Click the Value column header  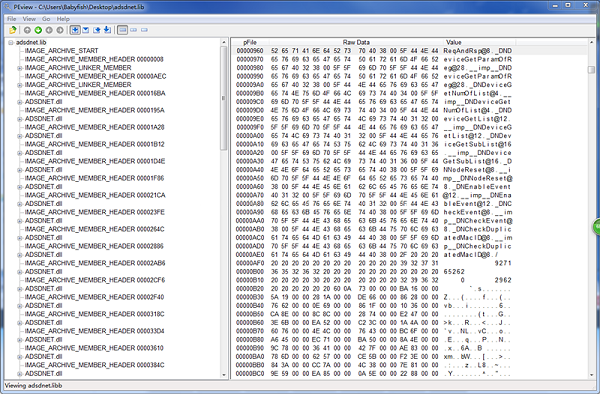point(453,42)
